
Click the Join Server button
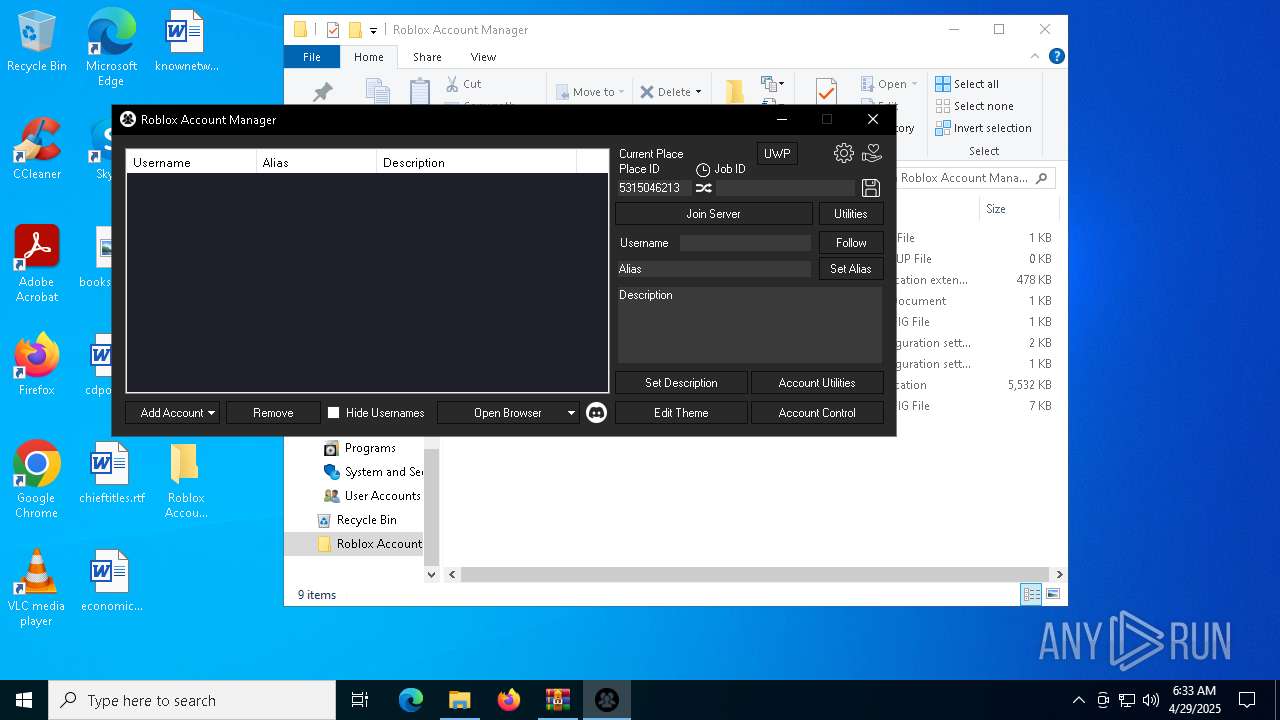(713, 213)
